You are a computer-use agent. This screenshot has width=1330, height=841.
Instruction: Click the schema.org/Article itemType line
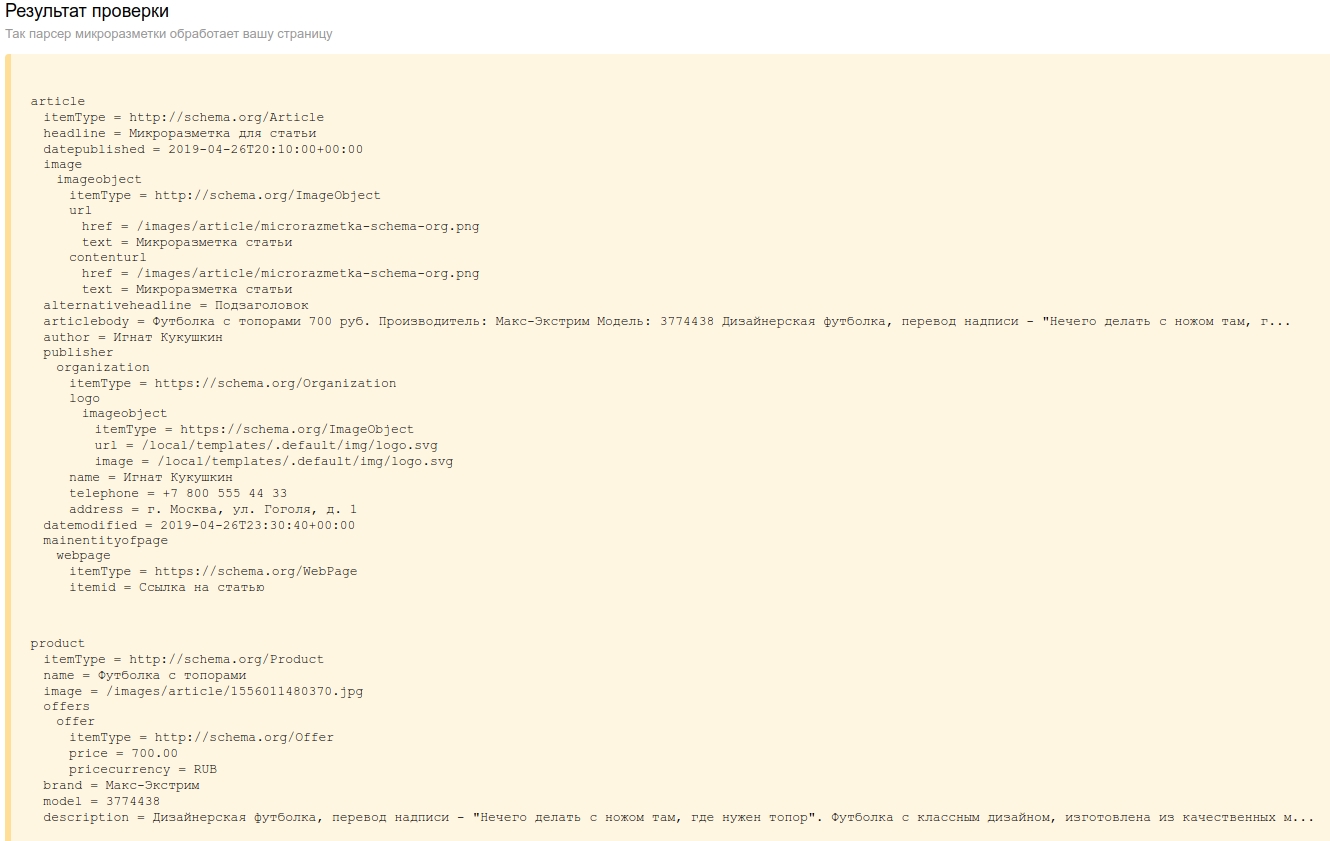(183, 117)
